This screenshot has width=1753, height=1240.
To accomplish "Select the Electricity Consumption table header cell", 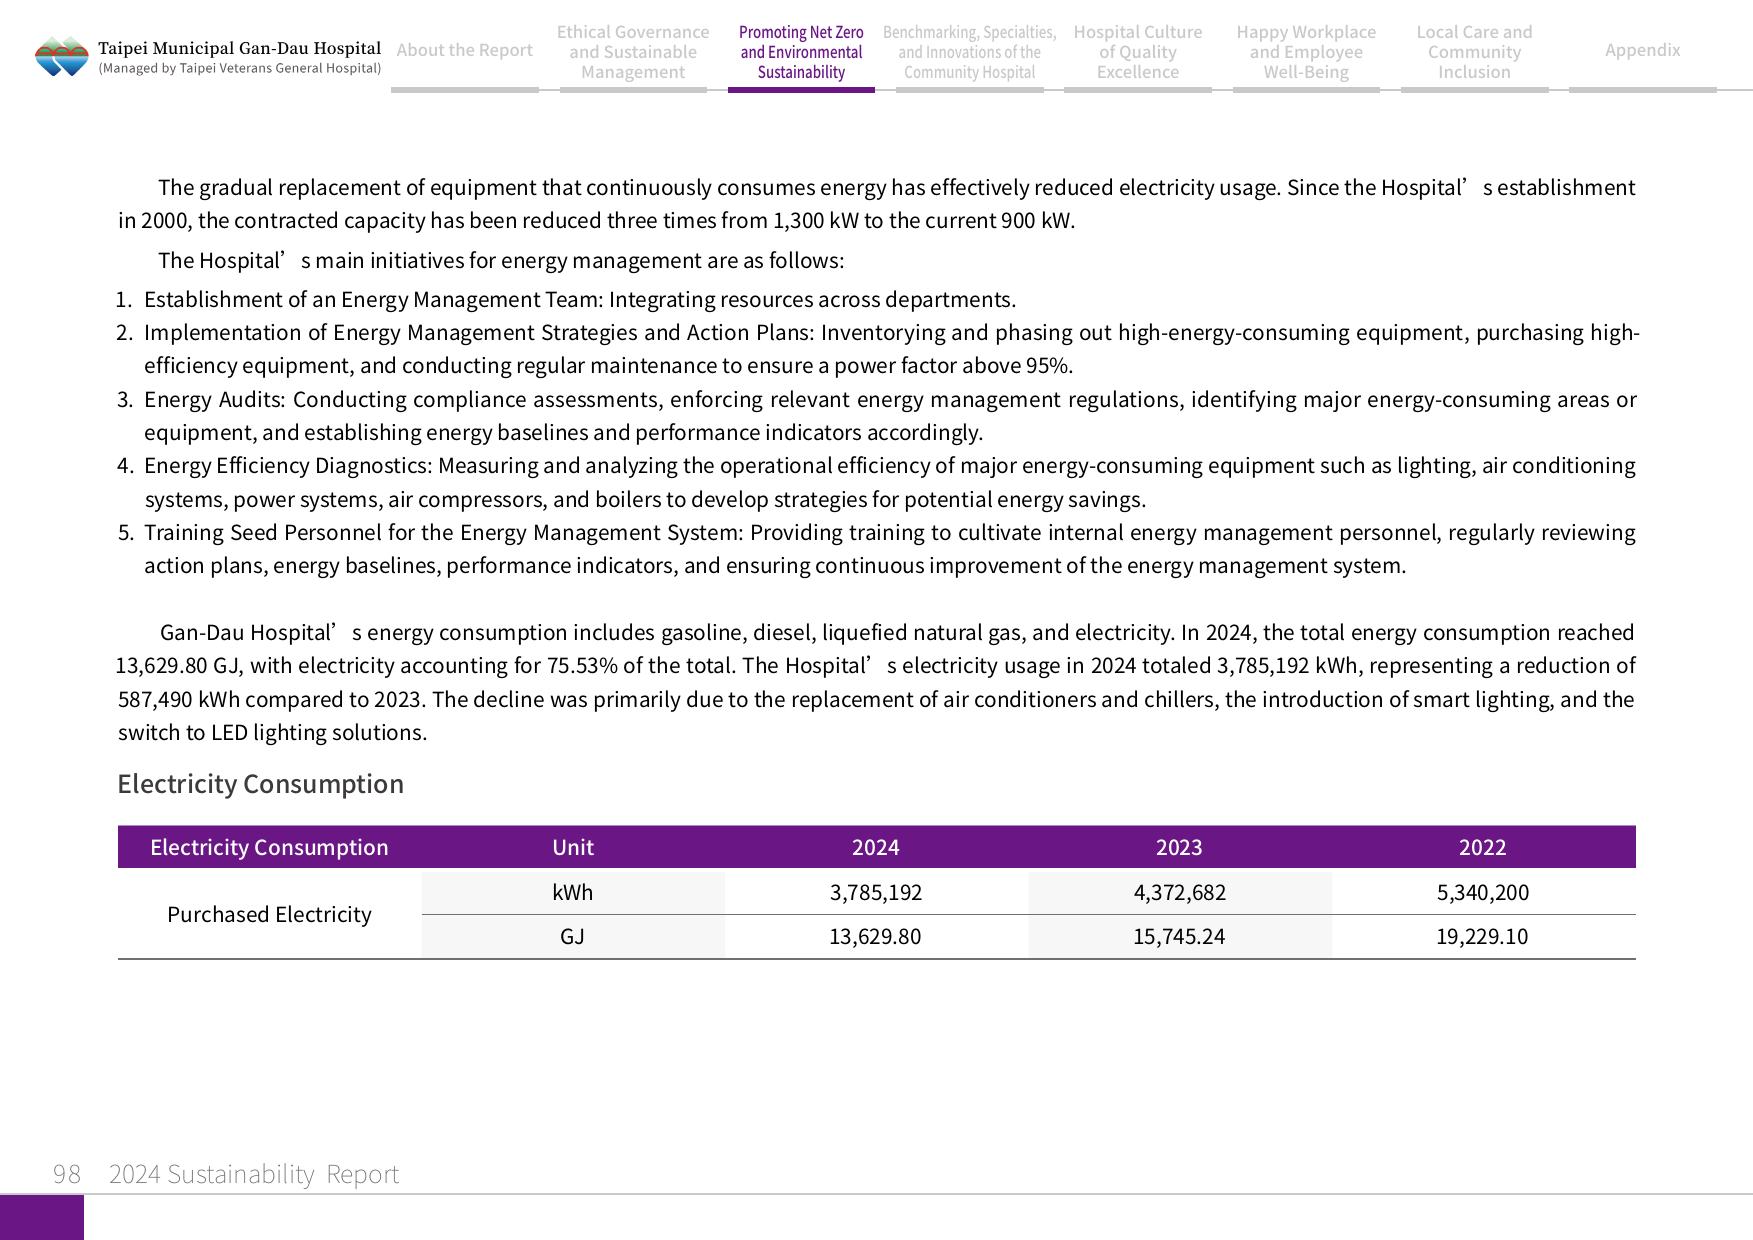I will pyautogui.click(x=269, y=847).
